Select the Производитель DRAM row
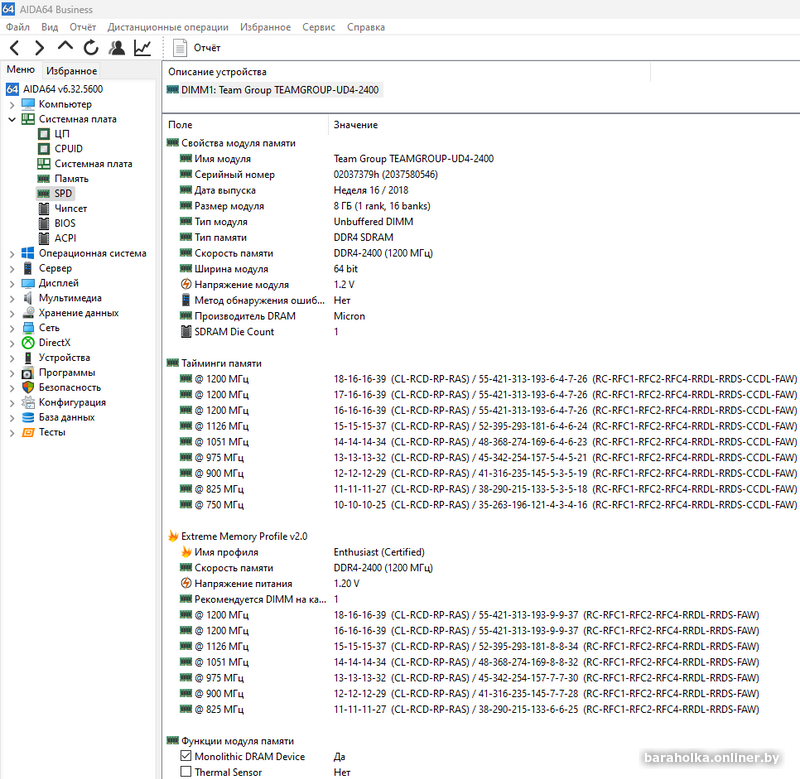This screenshot has width=800, height=779. (x=272, y=316)
